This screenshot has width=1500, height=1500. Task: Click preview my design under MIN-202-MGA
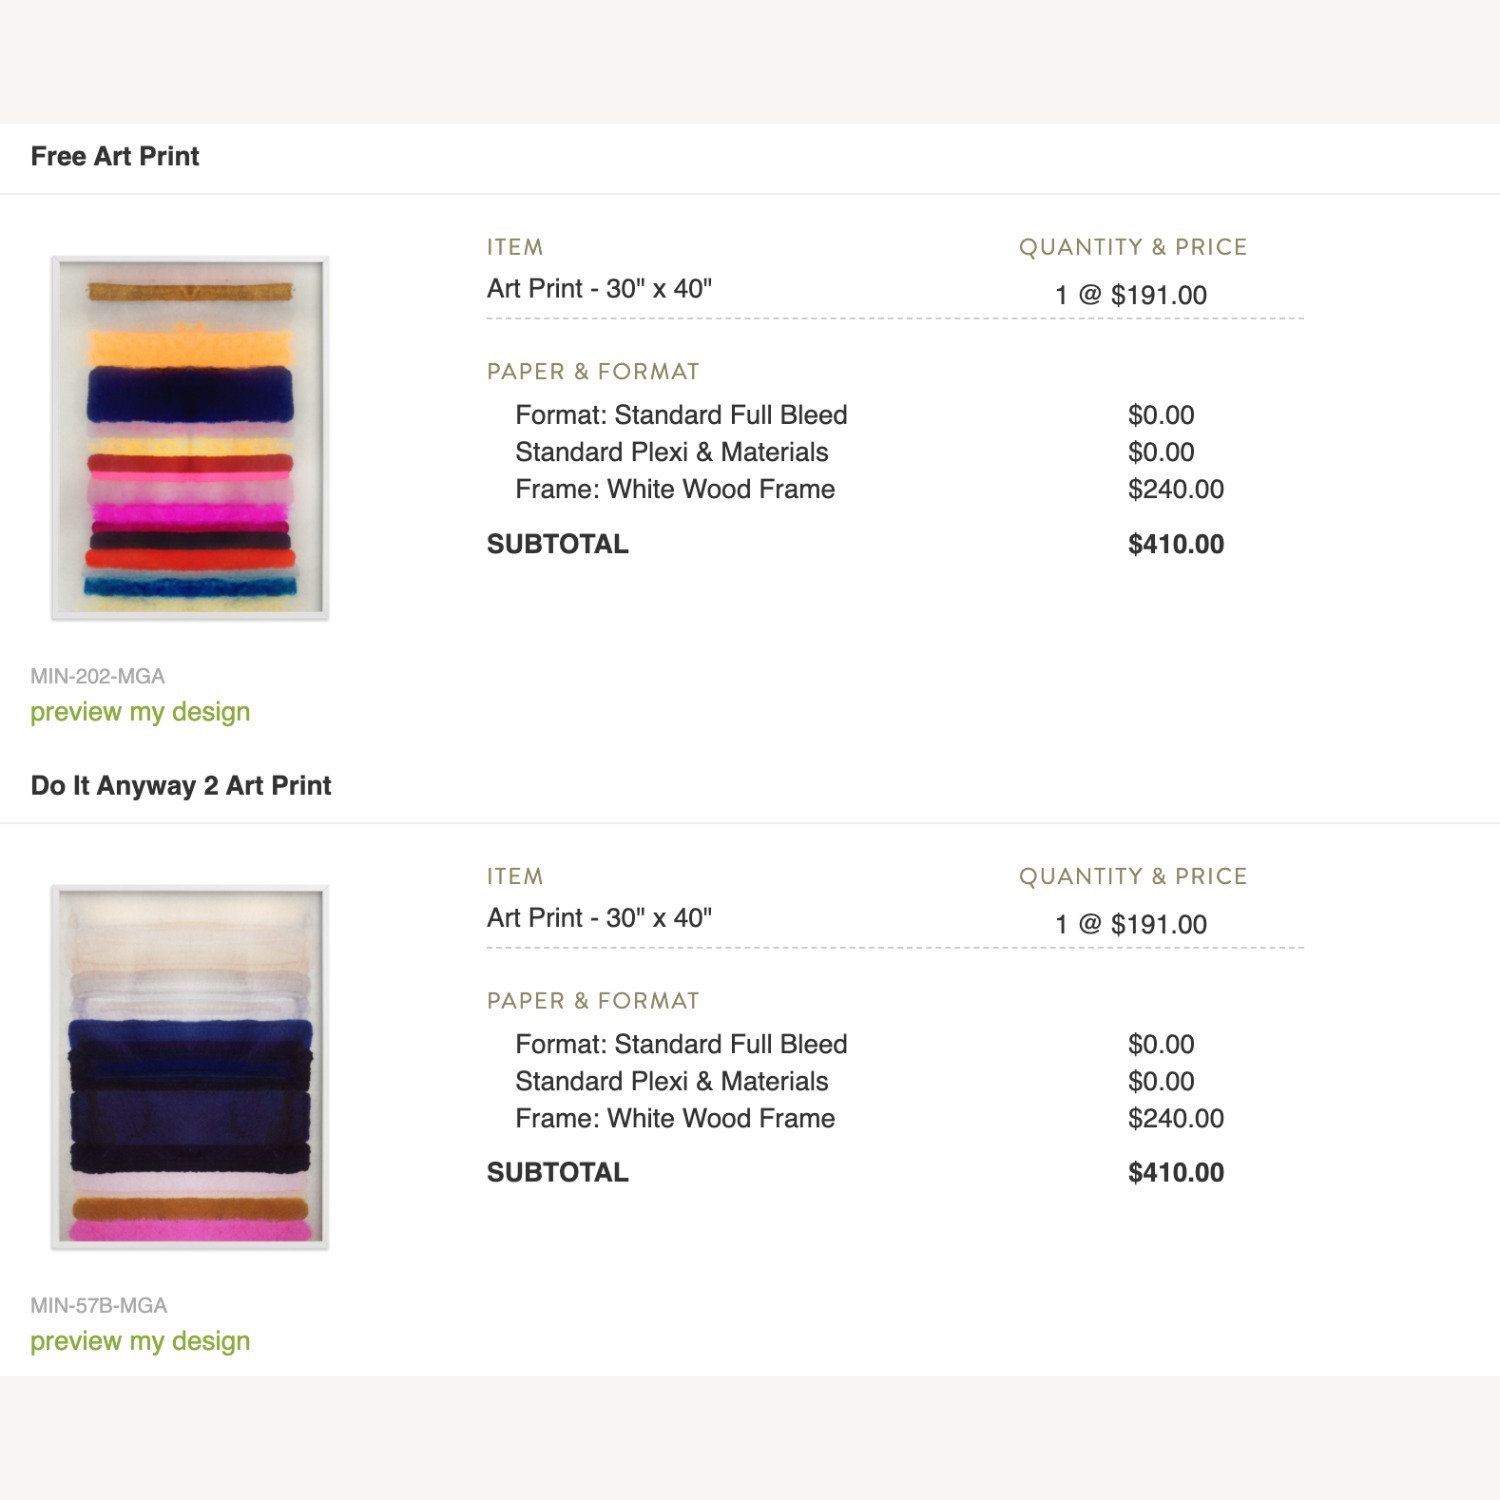pyautogui.click(x=140, y=712)
